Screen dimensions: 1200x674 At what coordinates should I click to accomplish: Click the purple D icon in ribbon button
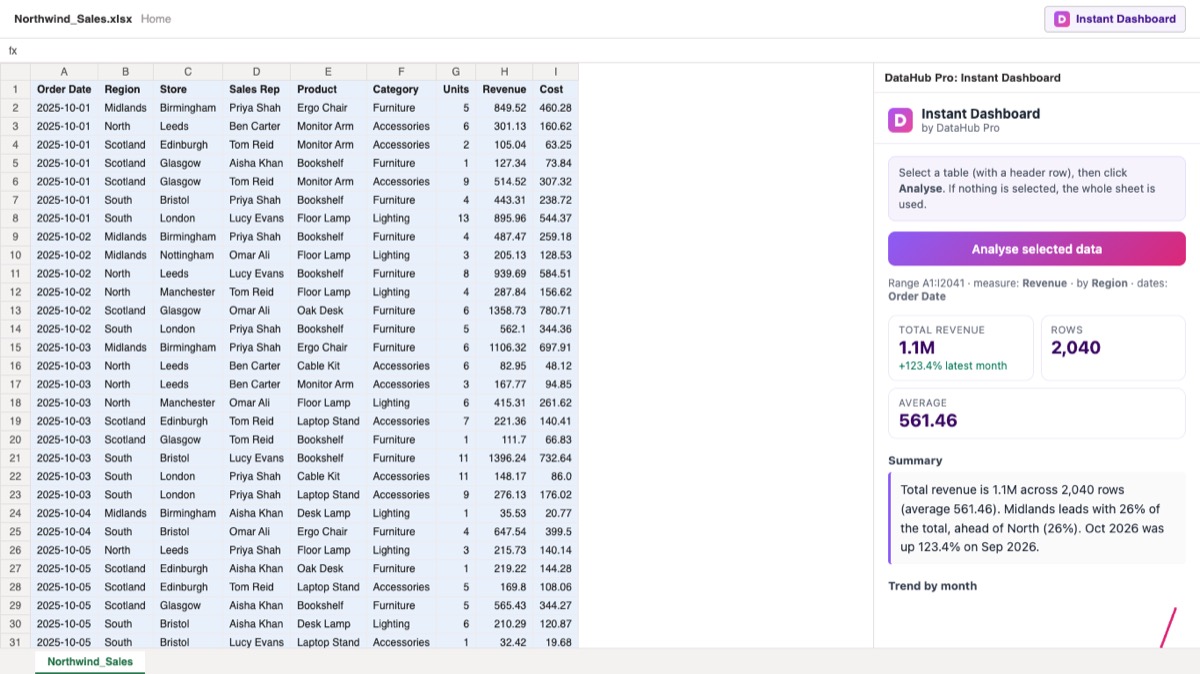click(1062, 19)
